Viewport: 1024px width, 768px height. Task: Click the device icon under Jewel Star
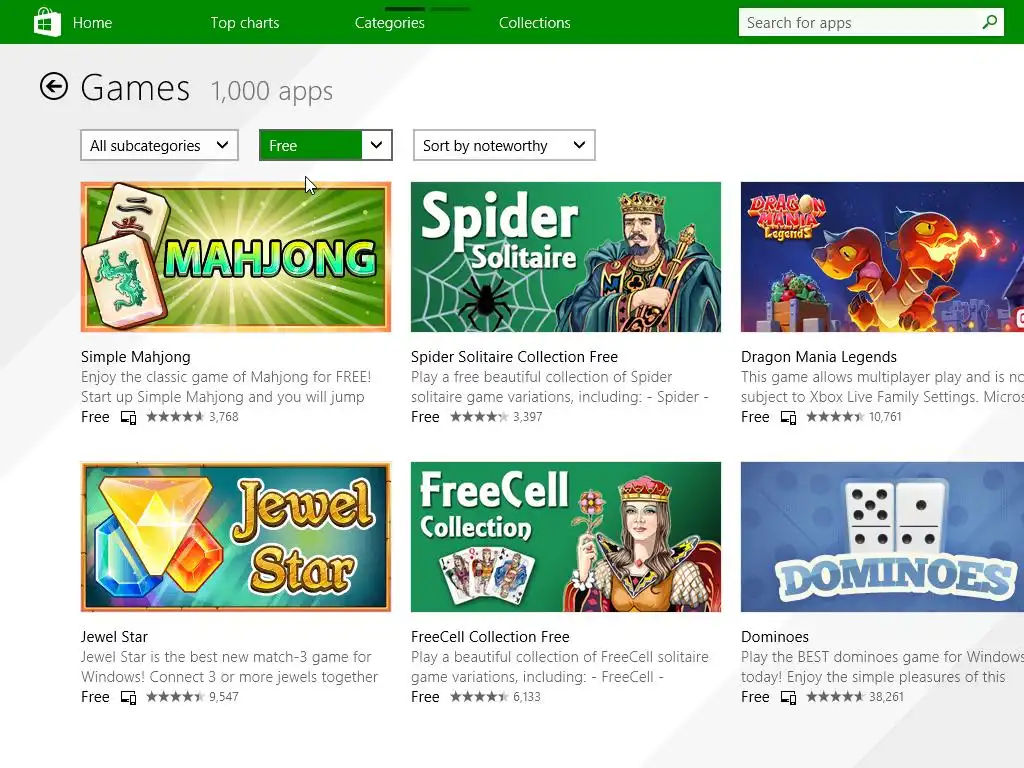(x=129, y=697)
